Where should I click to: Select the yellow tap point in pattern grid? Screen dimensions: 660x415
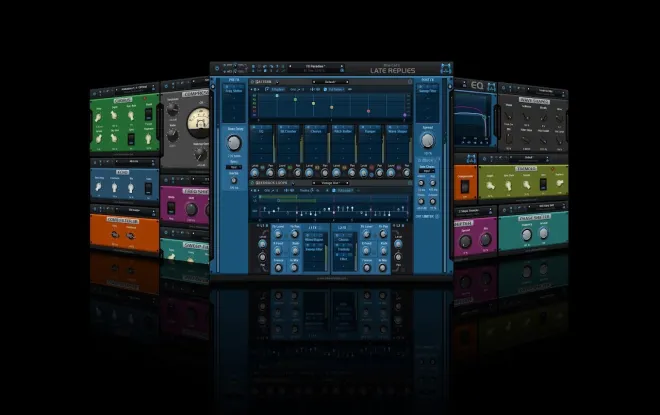point(314,104)
